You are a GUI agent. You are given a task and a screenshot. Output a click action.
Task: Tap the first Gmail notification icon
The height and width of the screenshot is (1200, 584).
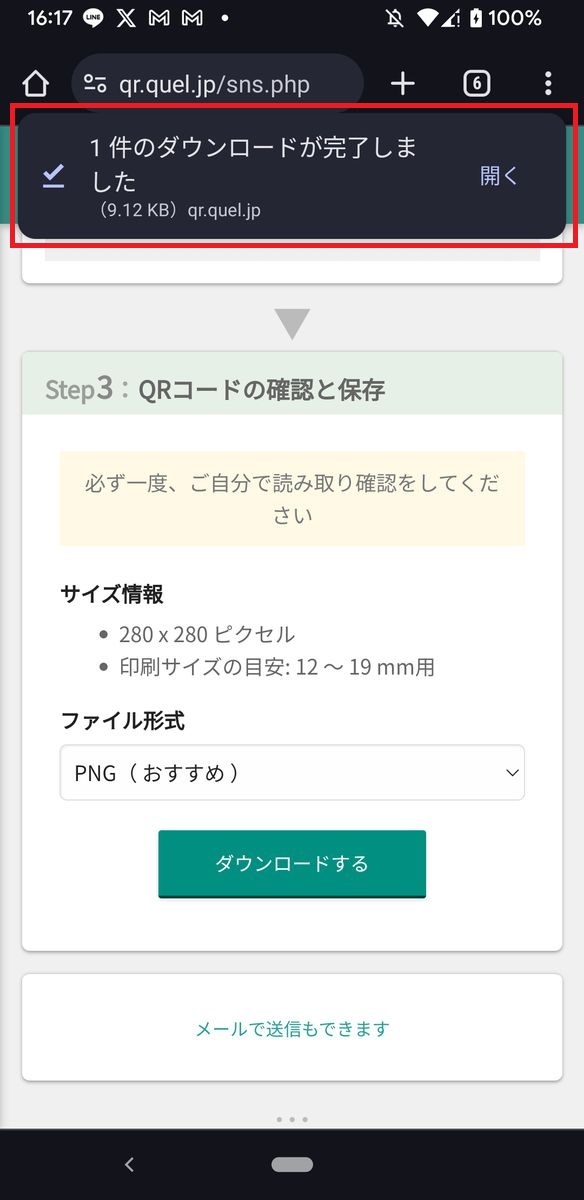pos(158,18)
